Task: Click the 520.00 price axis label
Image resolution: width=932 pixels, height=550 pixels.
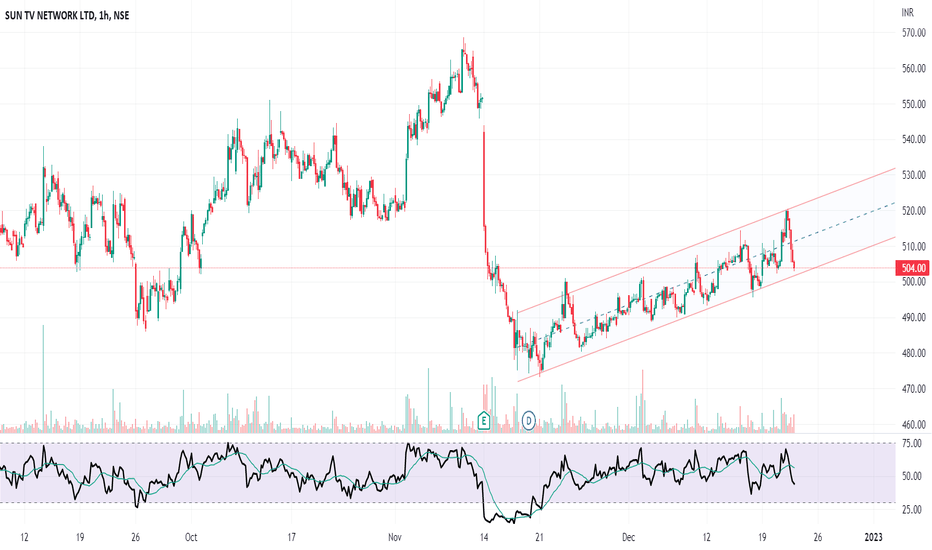Action: (914, 211)
